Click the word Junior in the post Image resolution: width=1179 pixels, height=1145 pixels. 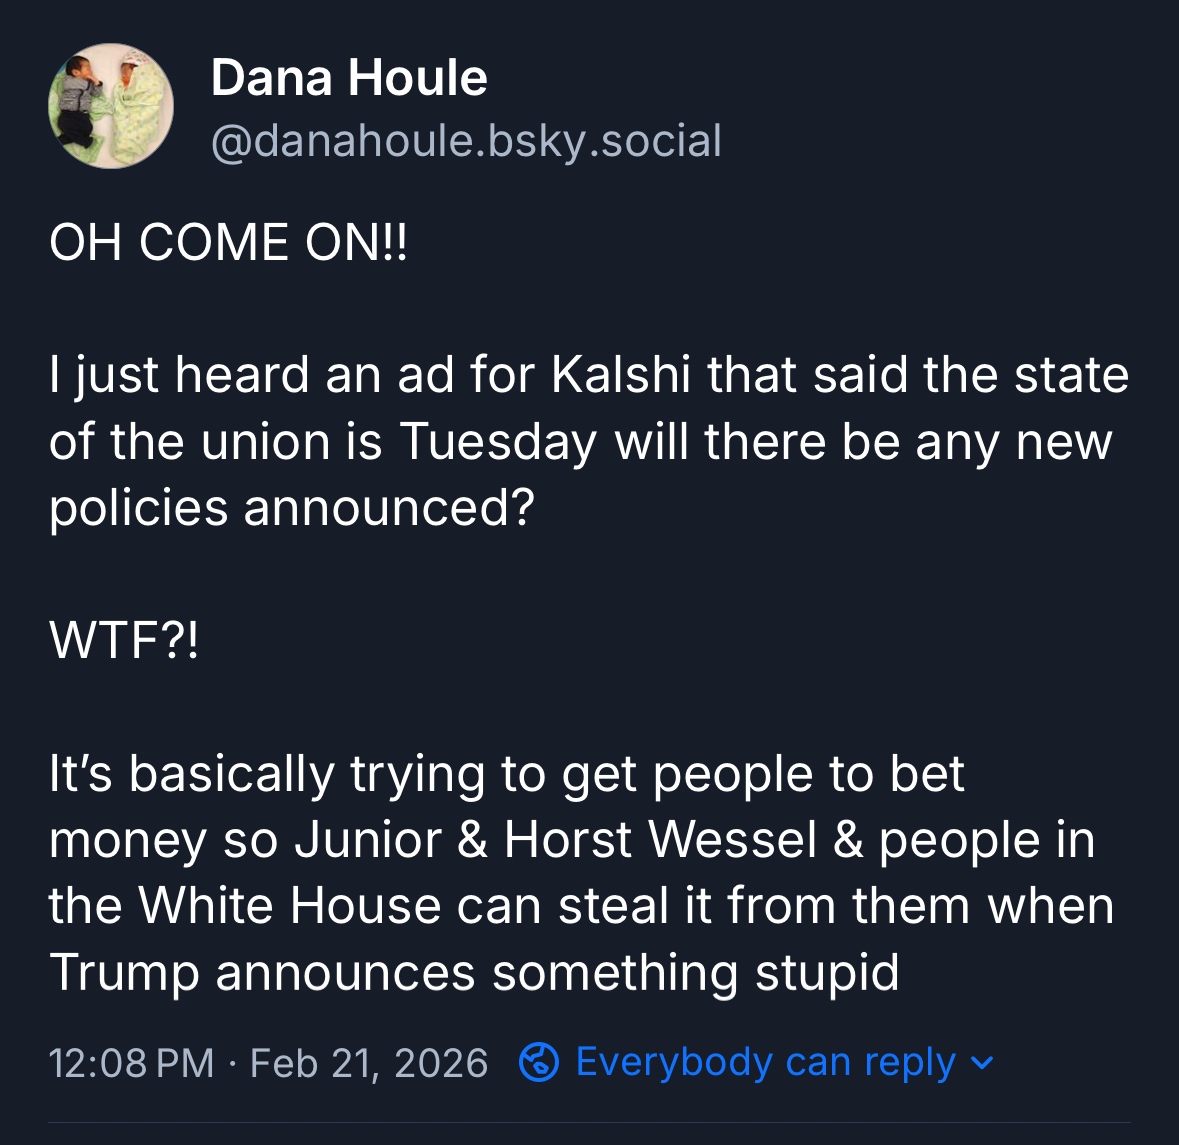pos(367,840)
